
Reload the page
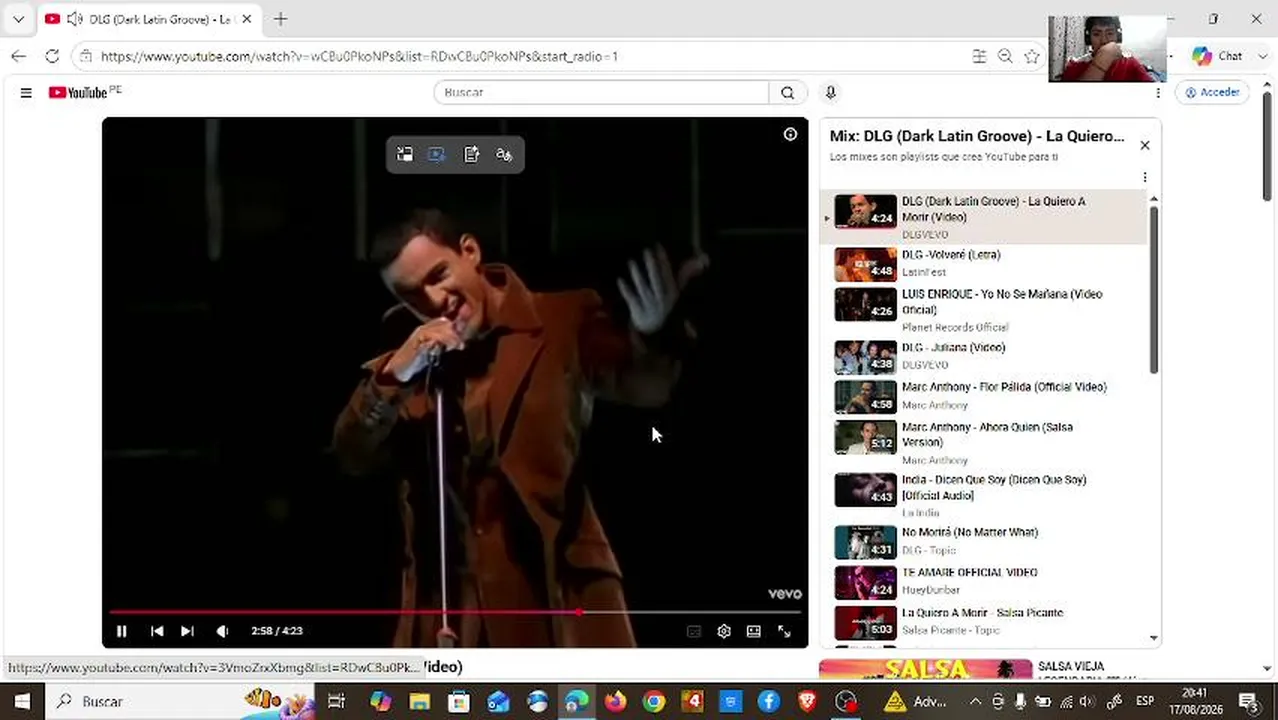tap(52, 56)
